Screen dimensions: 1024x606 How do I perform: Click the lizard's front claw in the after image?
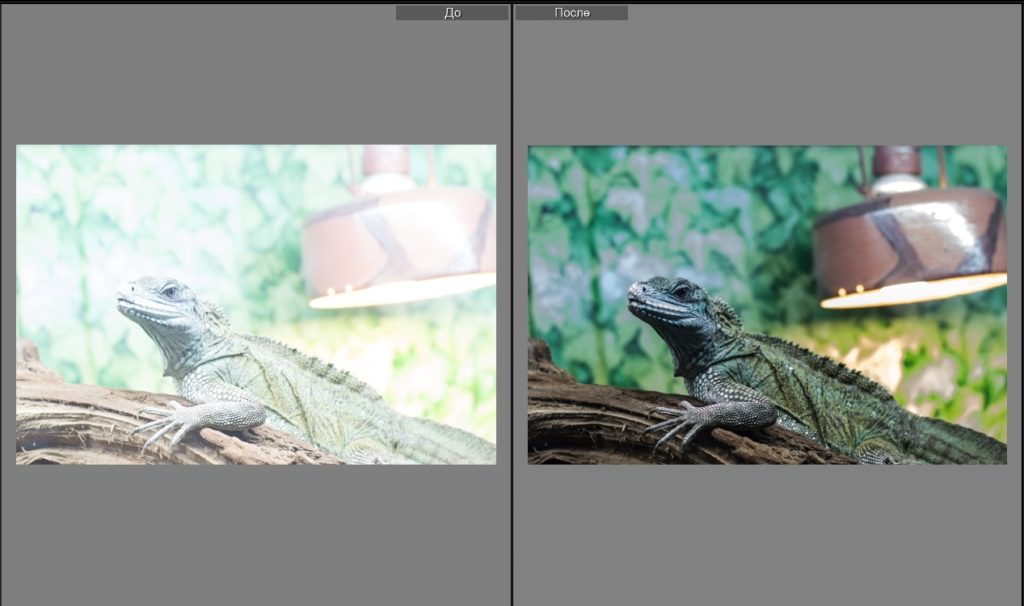click(x=670, y=422)
